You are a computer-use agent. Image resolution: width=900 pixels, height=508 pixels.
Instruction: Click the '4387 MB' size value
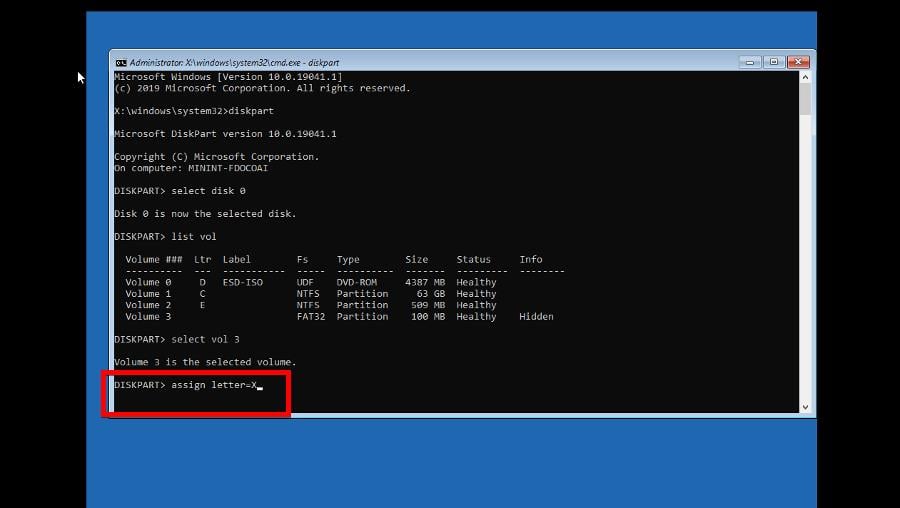pos(425,282)
